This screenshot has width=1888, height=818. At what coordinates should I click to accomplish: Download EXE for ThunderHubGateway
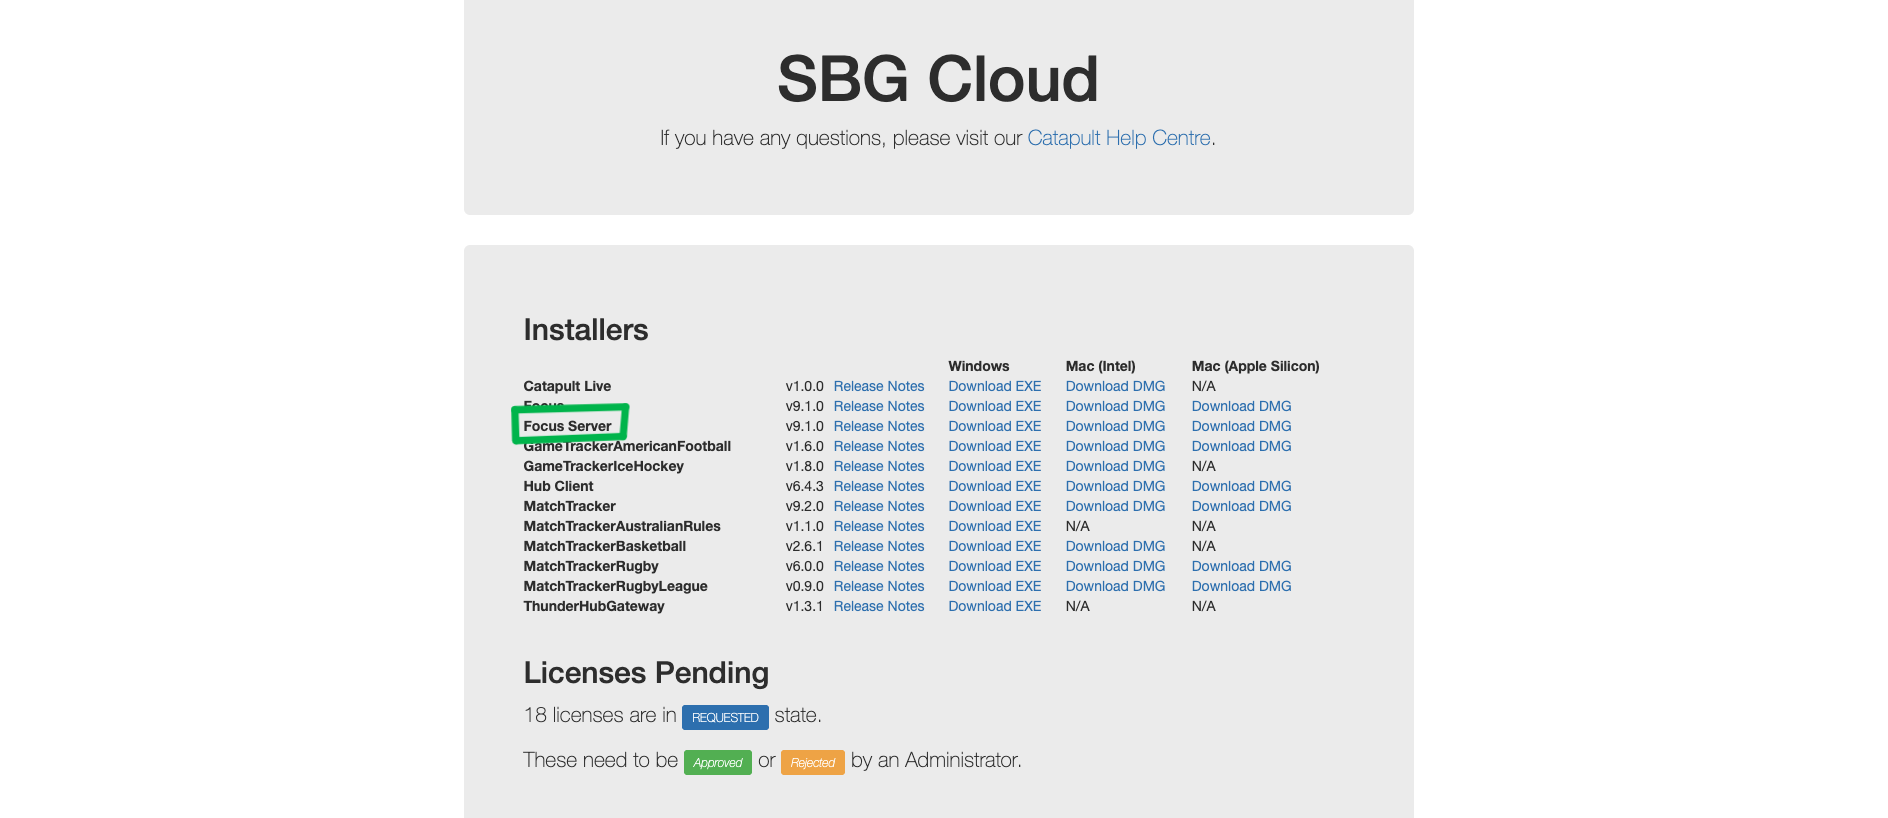point(995,606)
